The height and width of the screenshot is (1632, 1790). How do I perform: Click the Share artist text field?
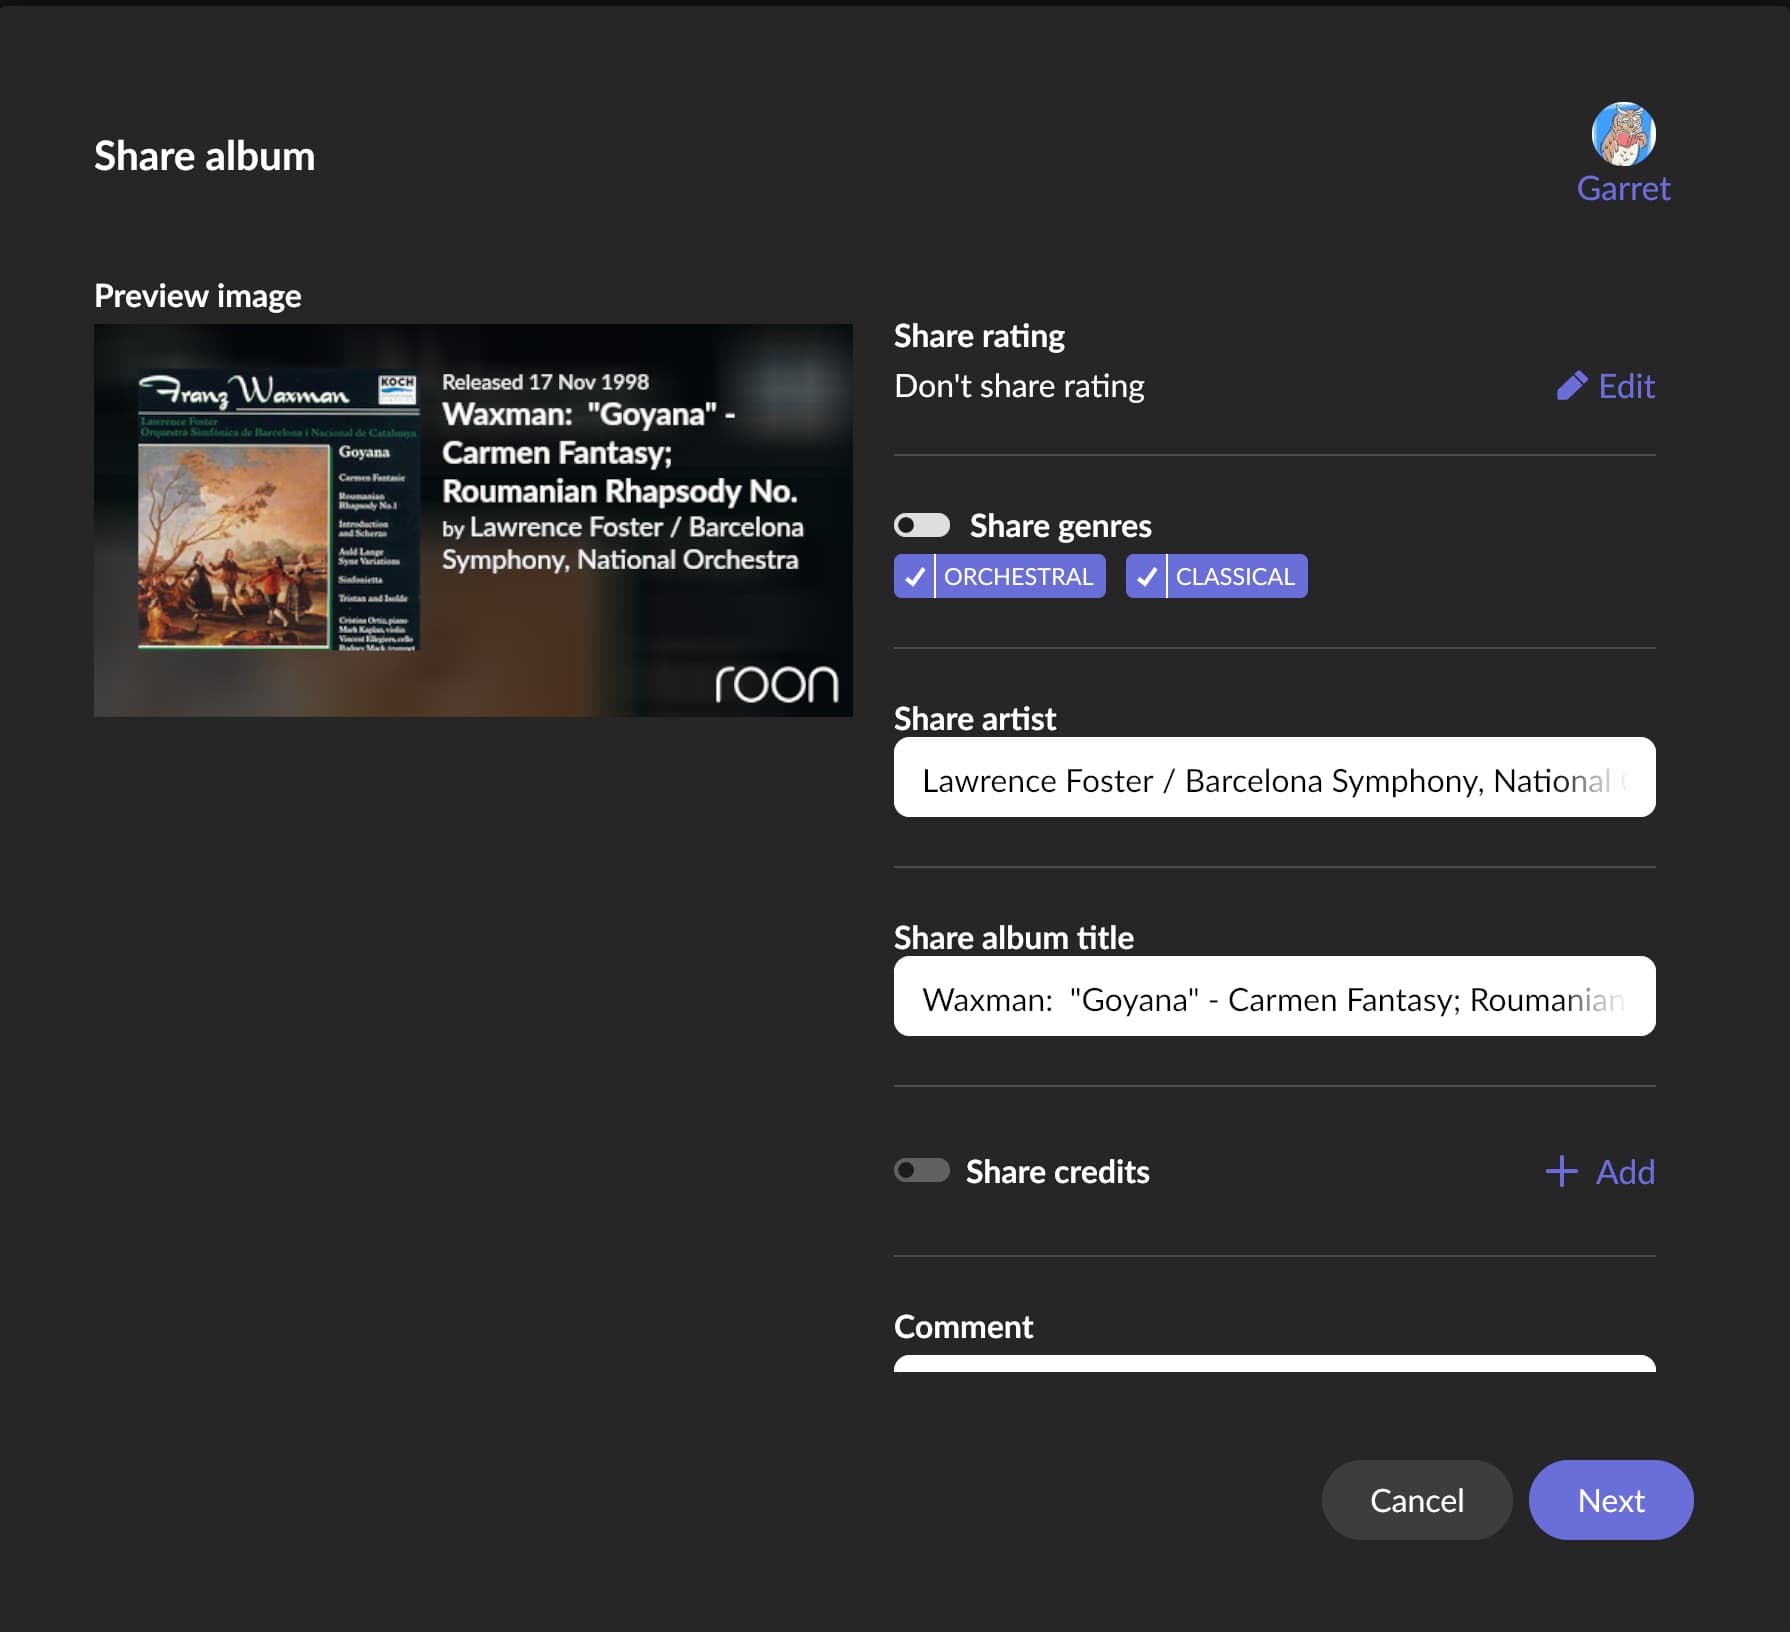1274,777
